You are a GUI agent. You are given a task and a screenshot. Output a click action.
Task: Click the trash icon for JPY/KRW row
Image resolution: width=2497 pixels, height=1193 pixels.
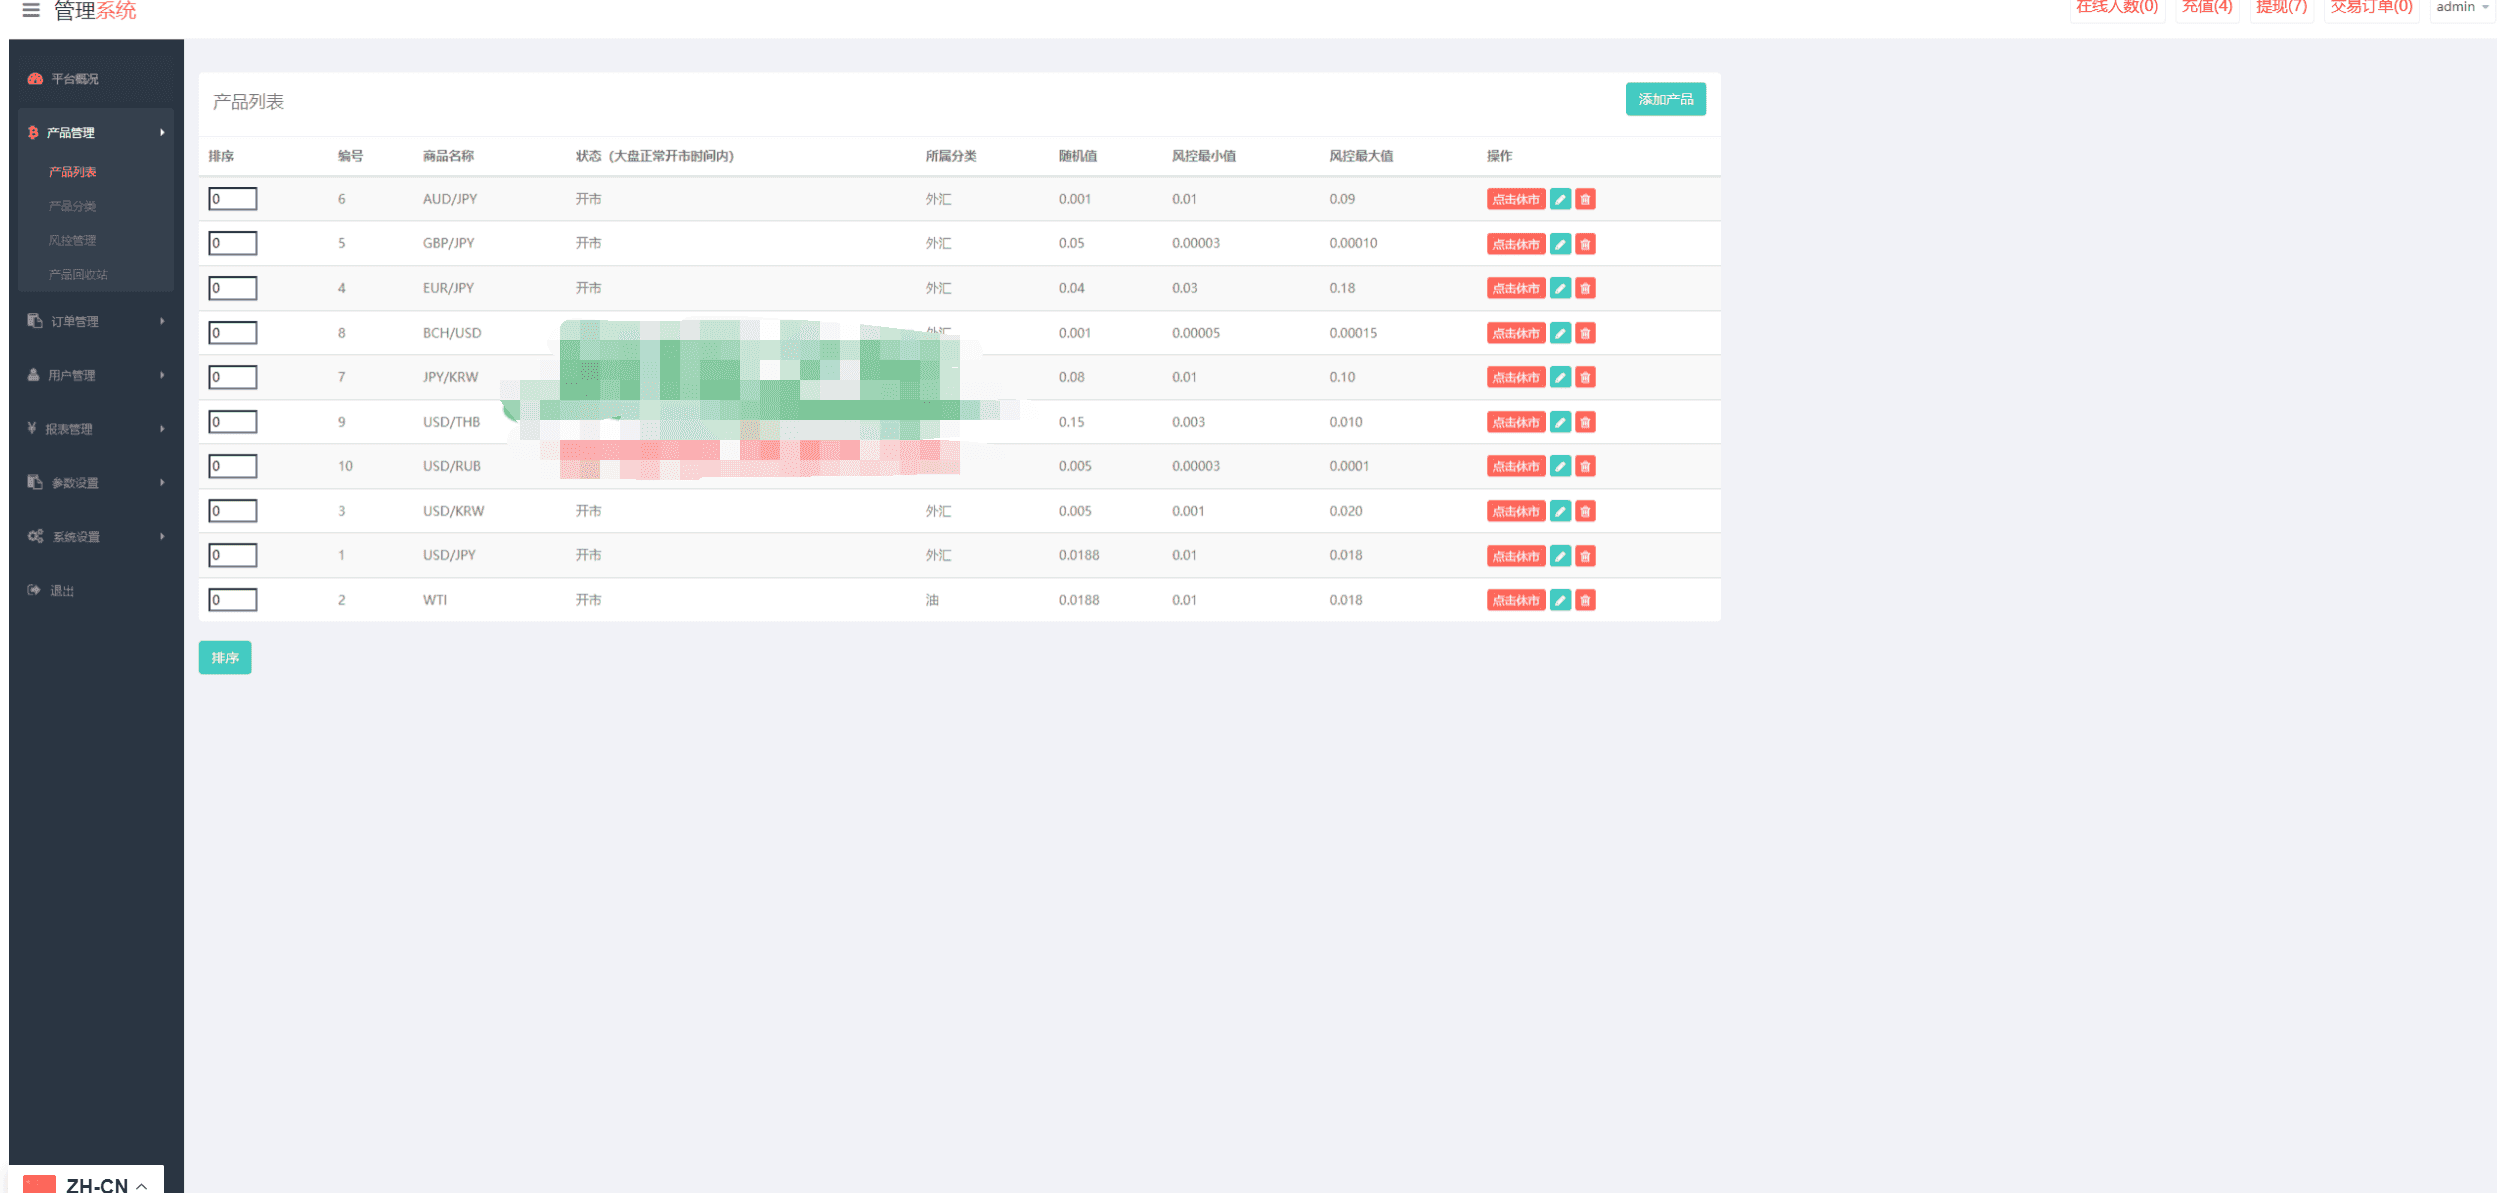coord(1585,377)
